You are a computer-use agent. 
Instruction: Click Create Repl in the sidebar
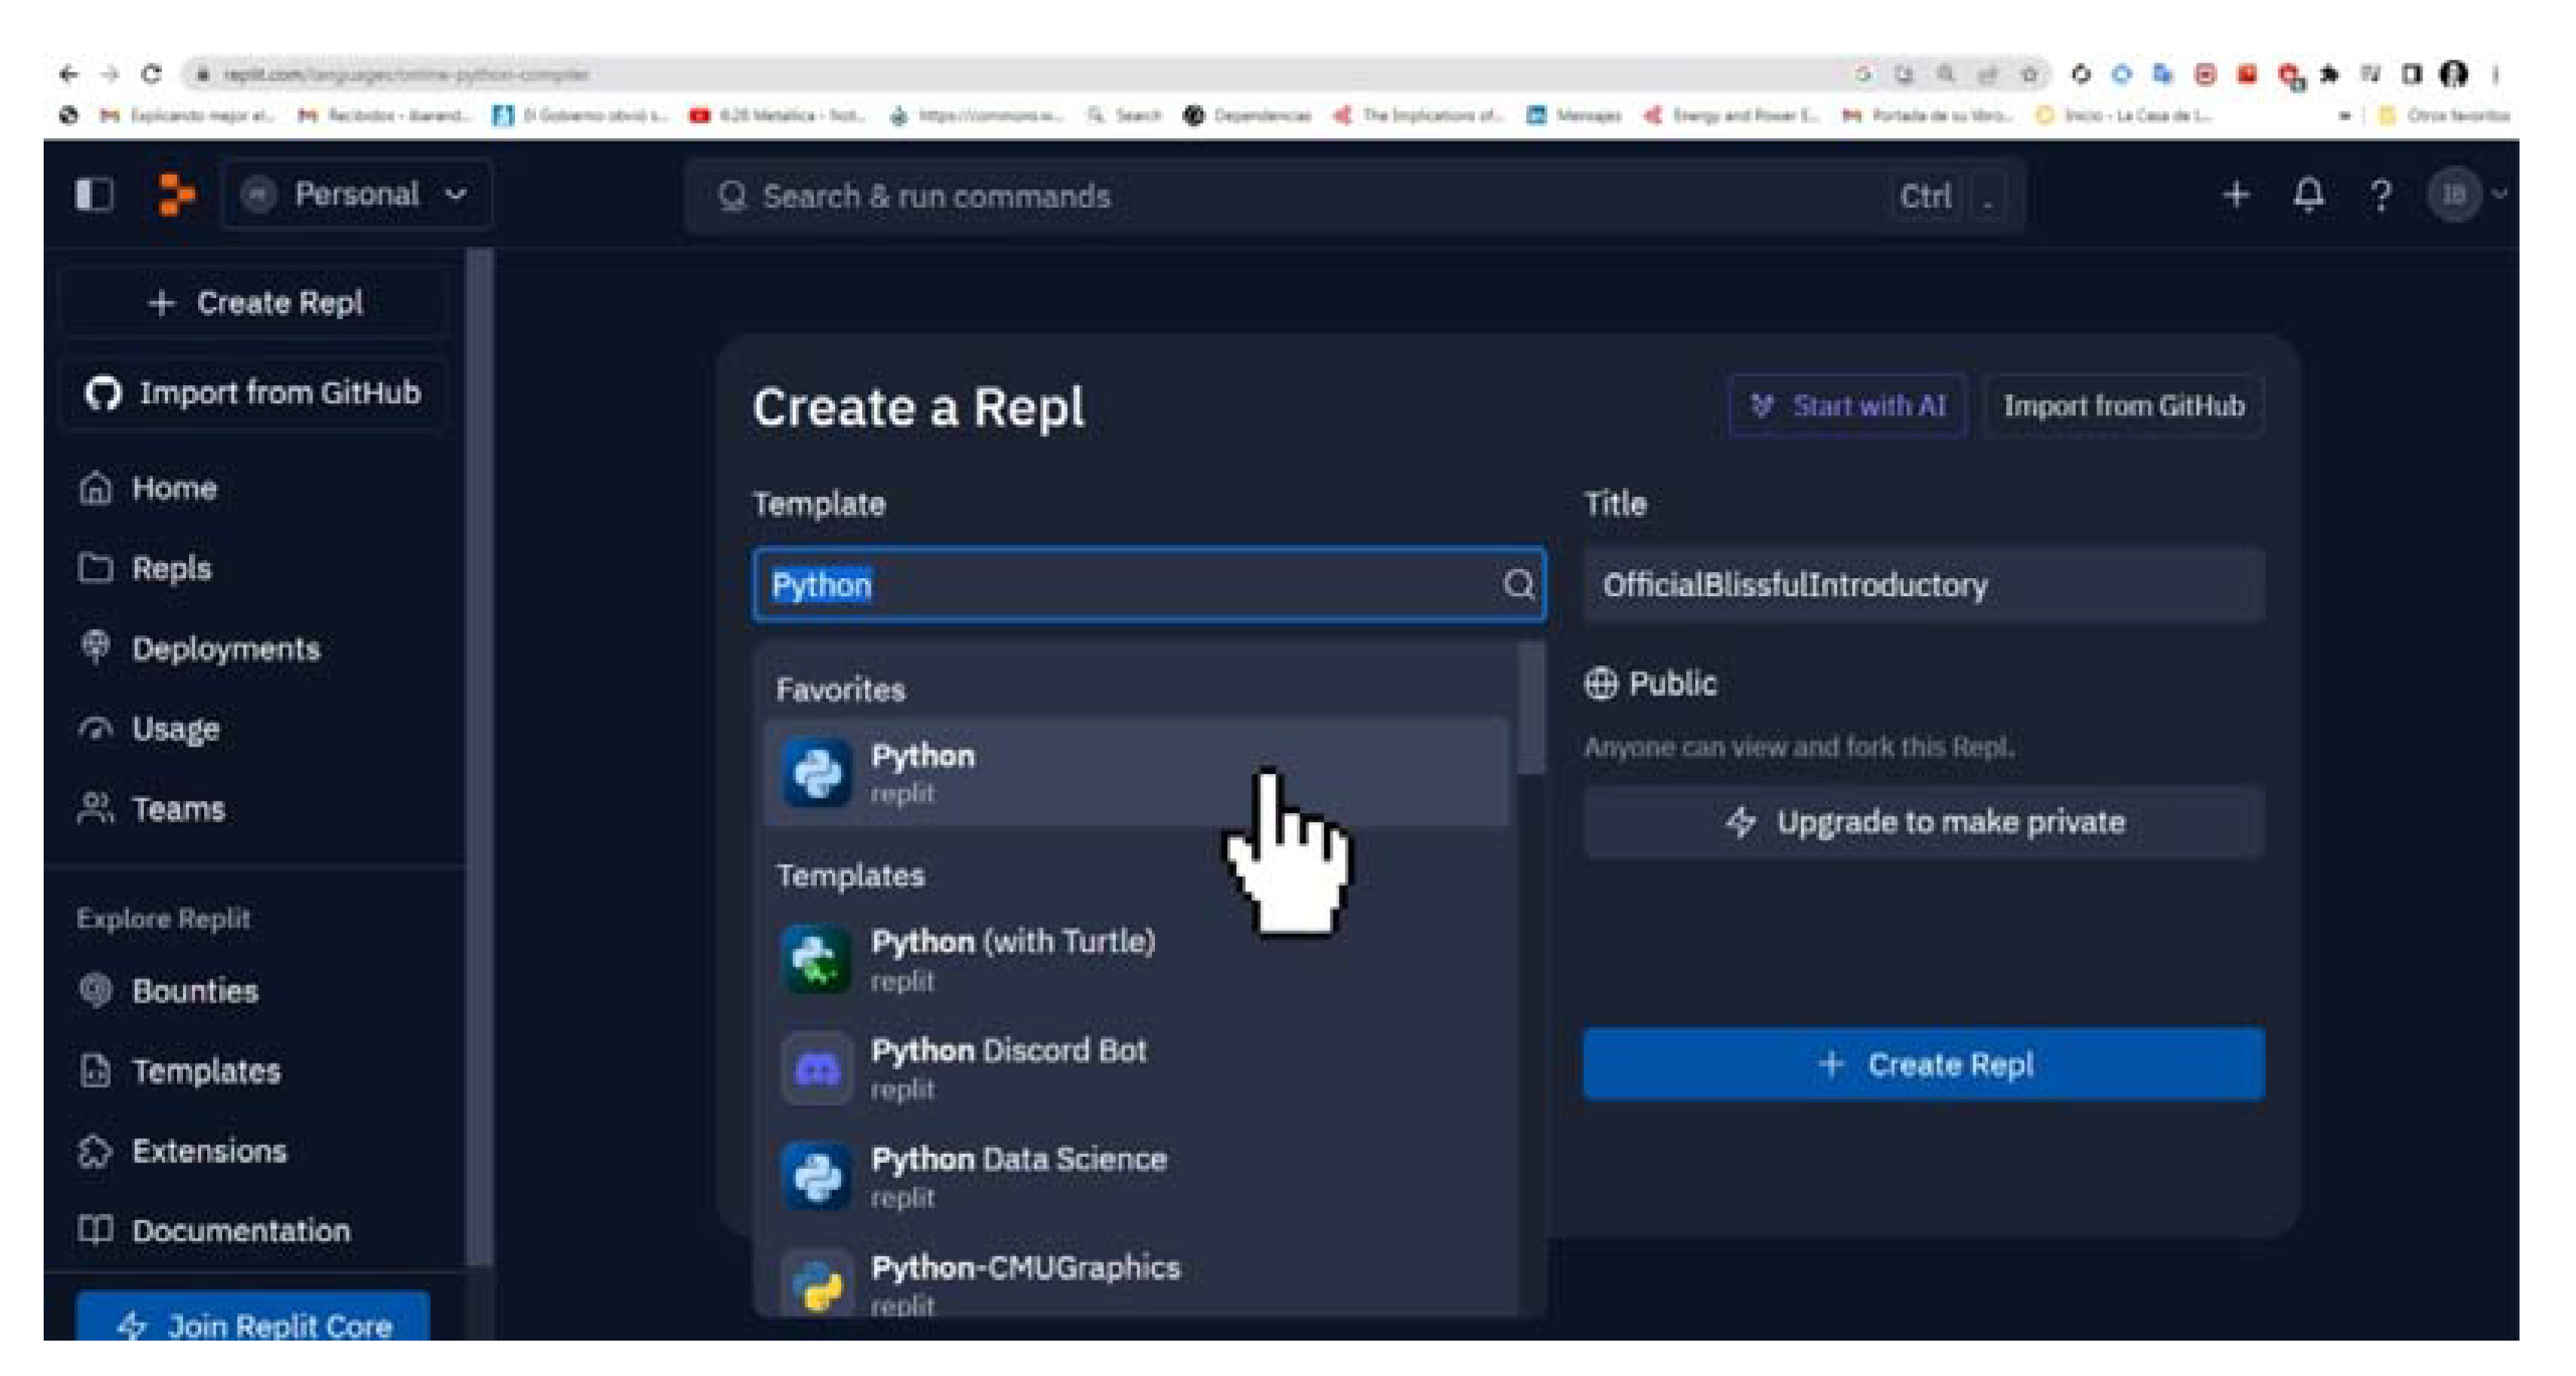[x=255, y=302]
